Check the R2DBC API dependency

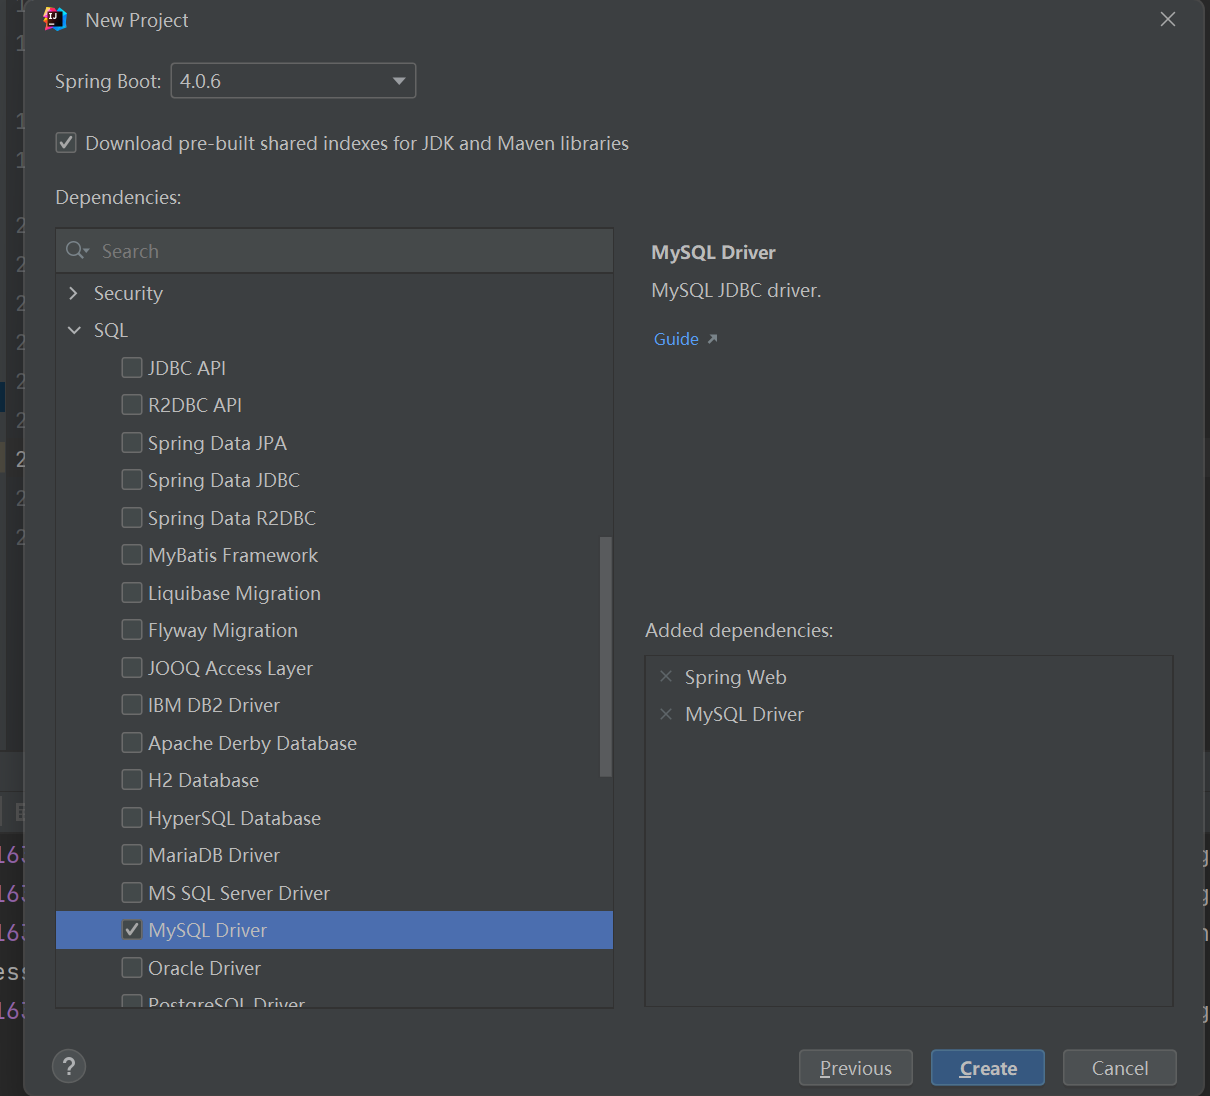(x=131, y=405)
